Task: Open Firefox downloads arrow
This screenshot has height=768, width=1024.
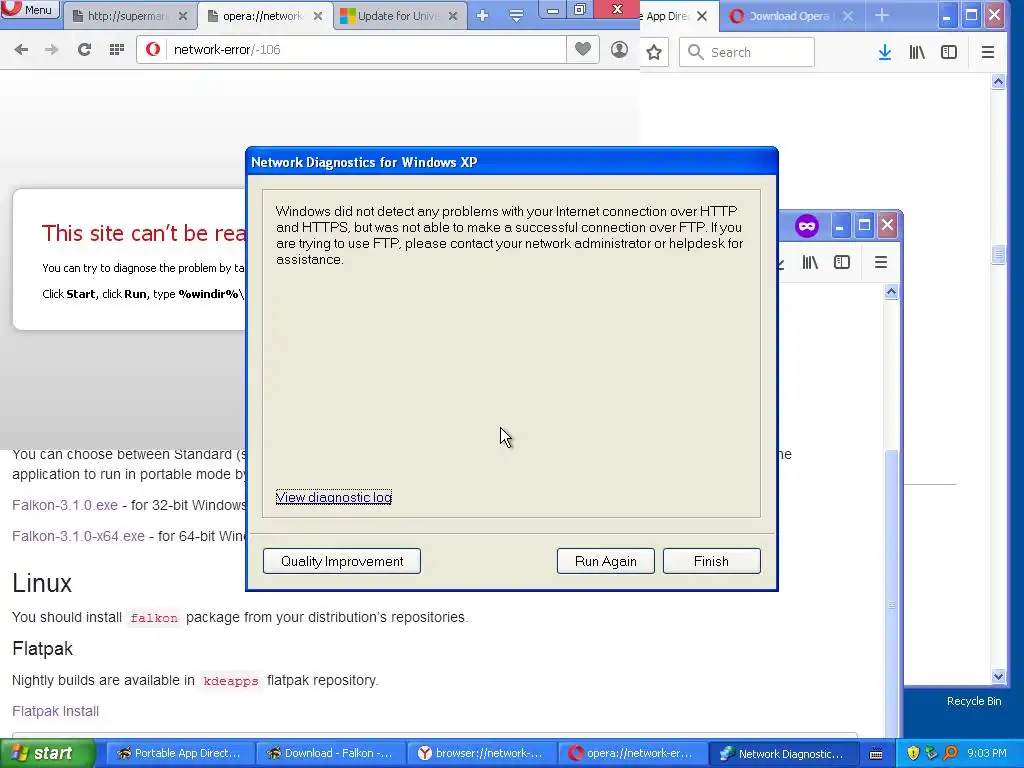Action: click(x=884, y=52)
